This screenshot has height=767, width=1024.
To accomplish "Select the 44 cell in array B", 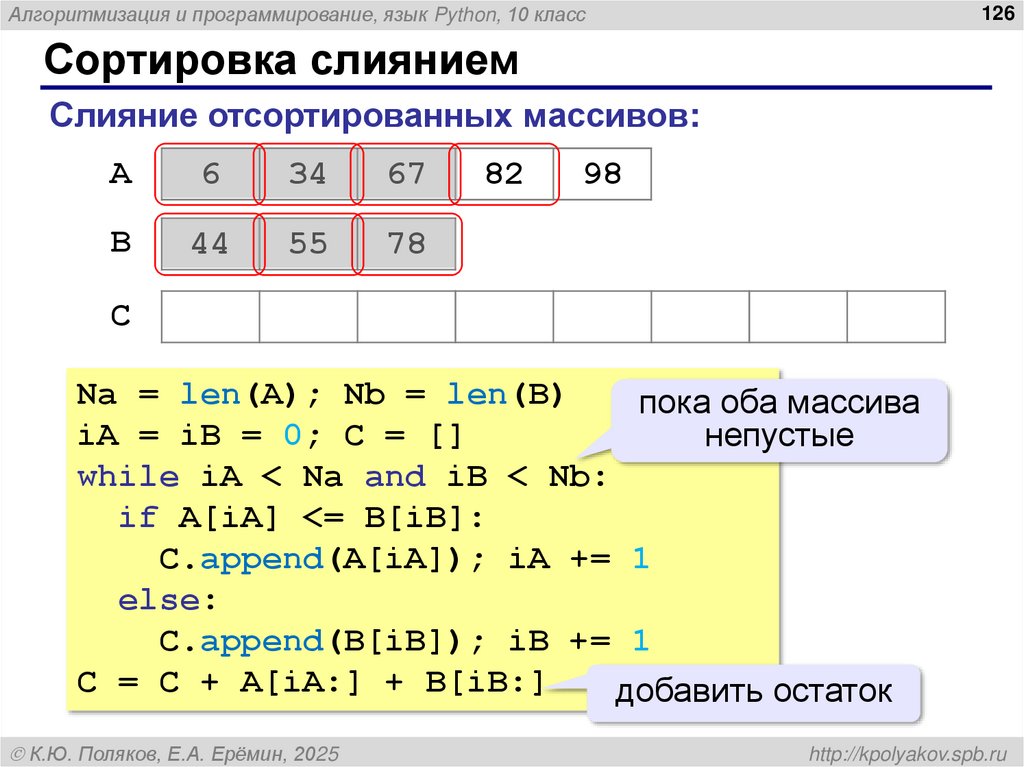I will click(206, 243).
